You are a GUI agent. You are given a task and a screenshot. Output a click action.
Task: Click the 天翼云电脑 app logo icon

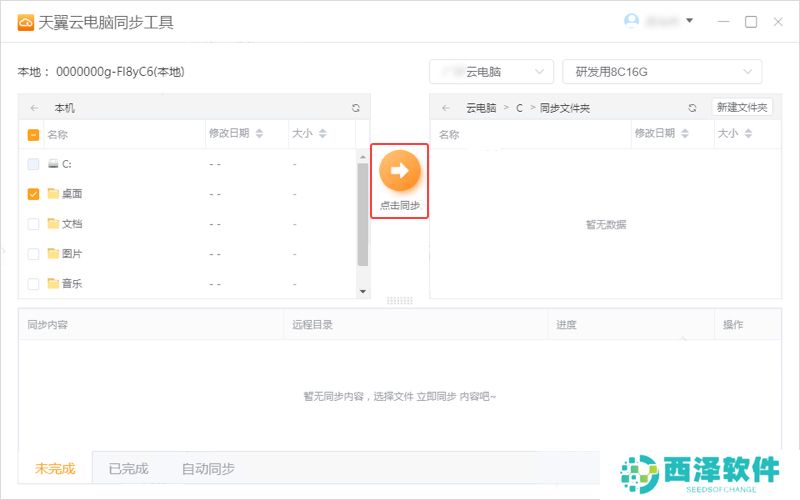click(26, 22)
